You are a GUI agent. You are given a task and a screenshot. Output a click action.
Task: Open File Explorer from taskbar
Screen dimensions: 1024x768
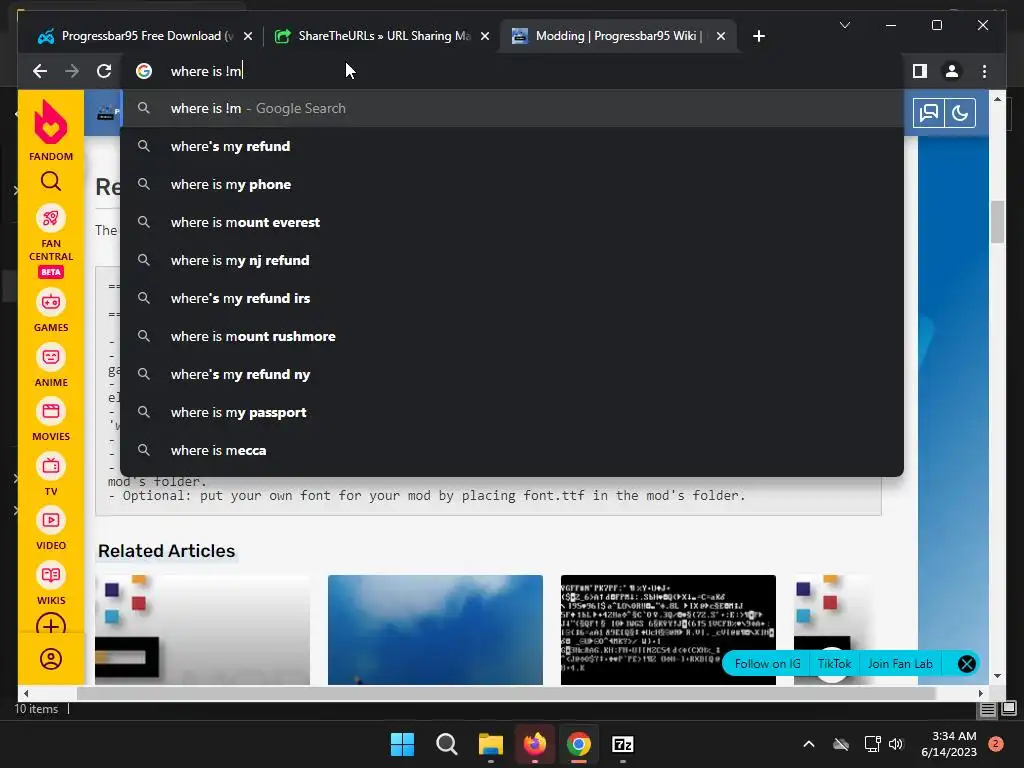[490, 744]
